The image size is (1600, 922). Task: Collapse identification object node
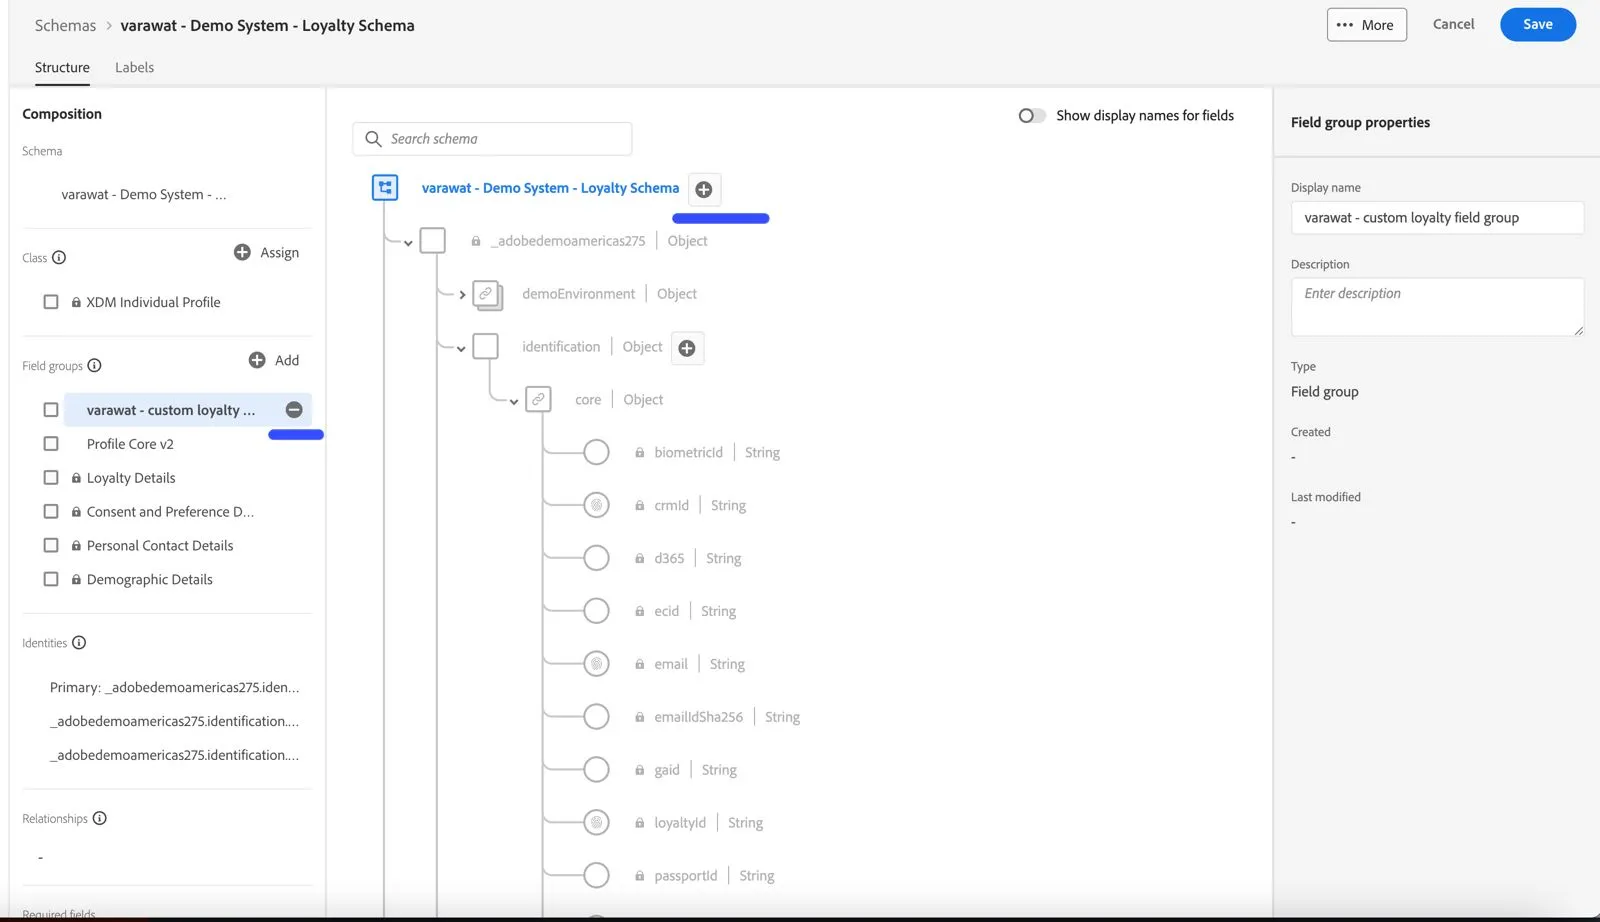(461, 349)
